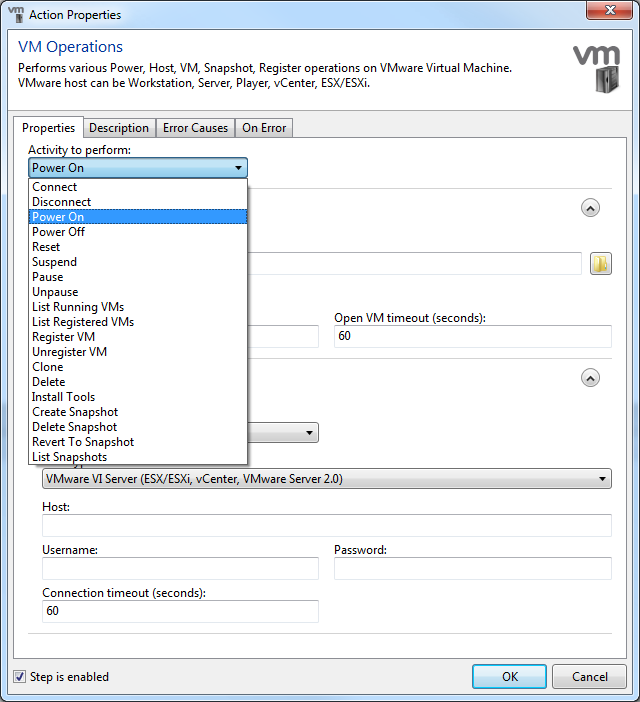640x702 pixels.
Task: Pick List Snapshots at the list bottom
Action: coord(138,457)
